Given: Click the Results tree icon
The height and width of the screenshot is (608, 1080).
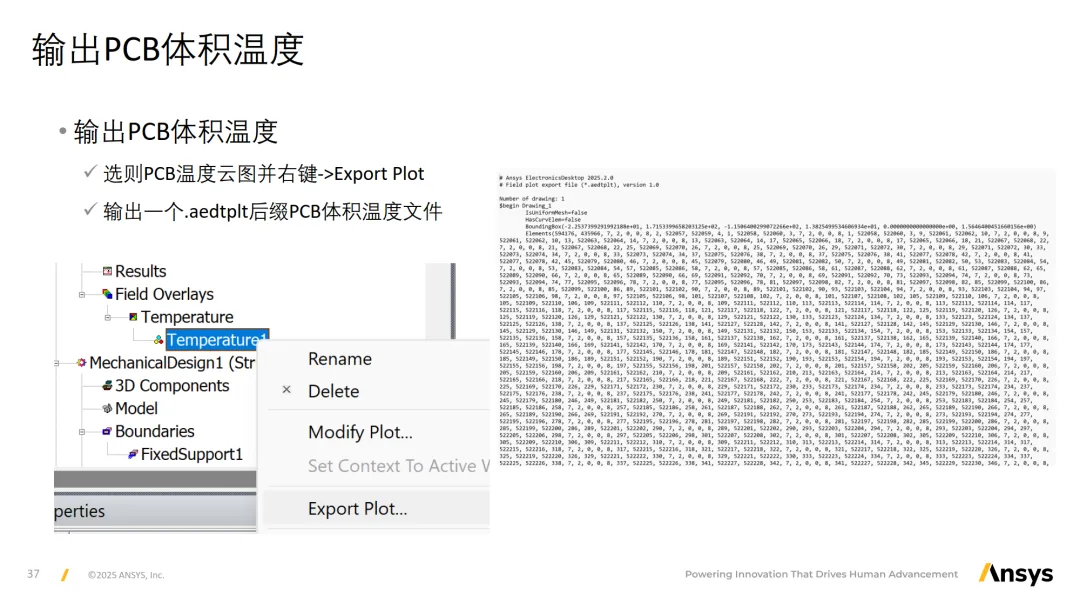Looking at the screenshot, I should [x=107, y=271].
